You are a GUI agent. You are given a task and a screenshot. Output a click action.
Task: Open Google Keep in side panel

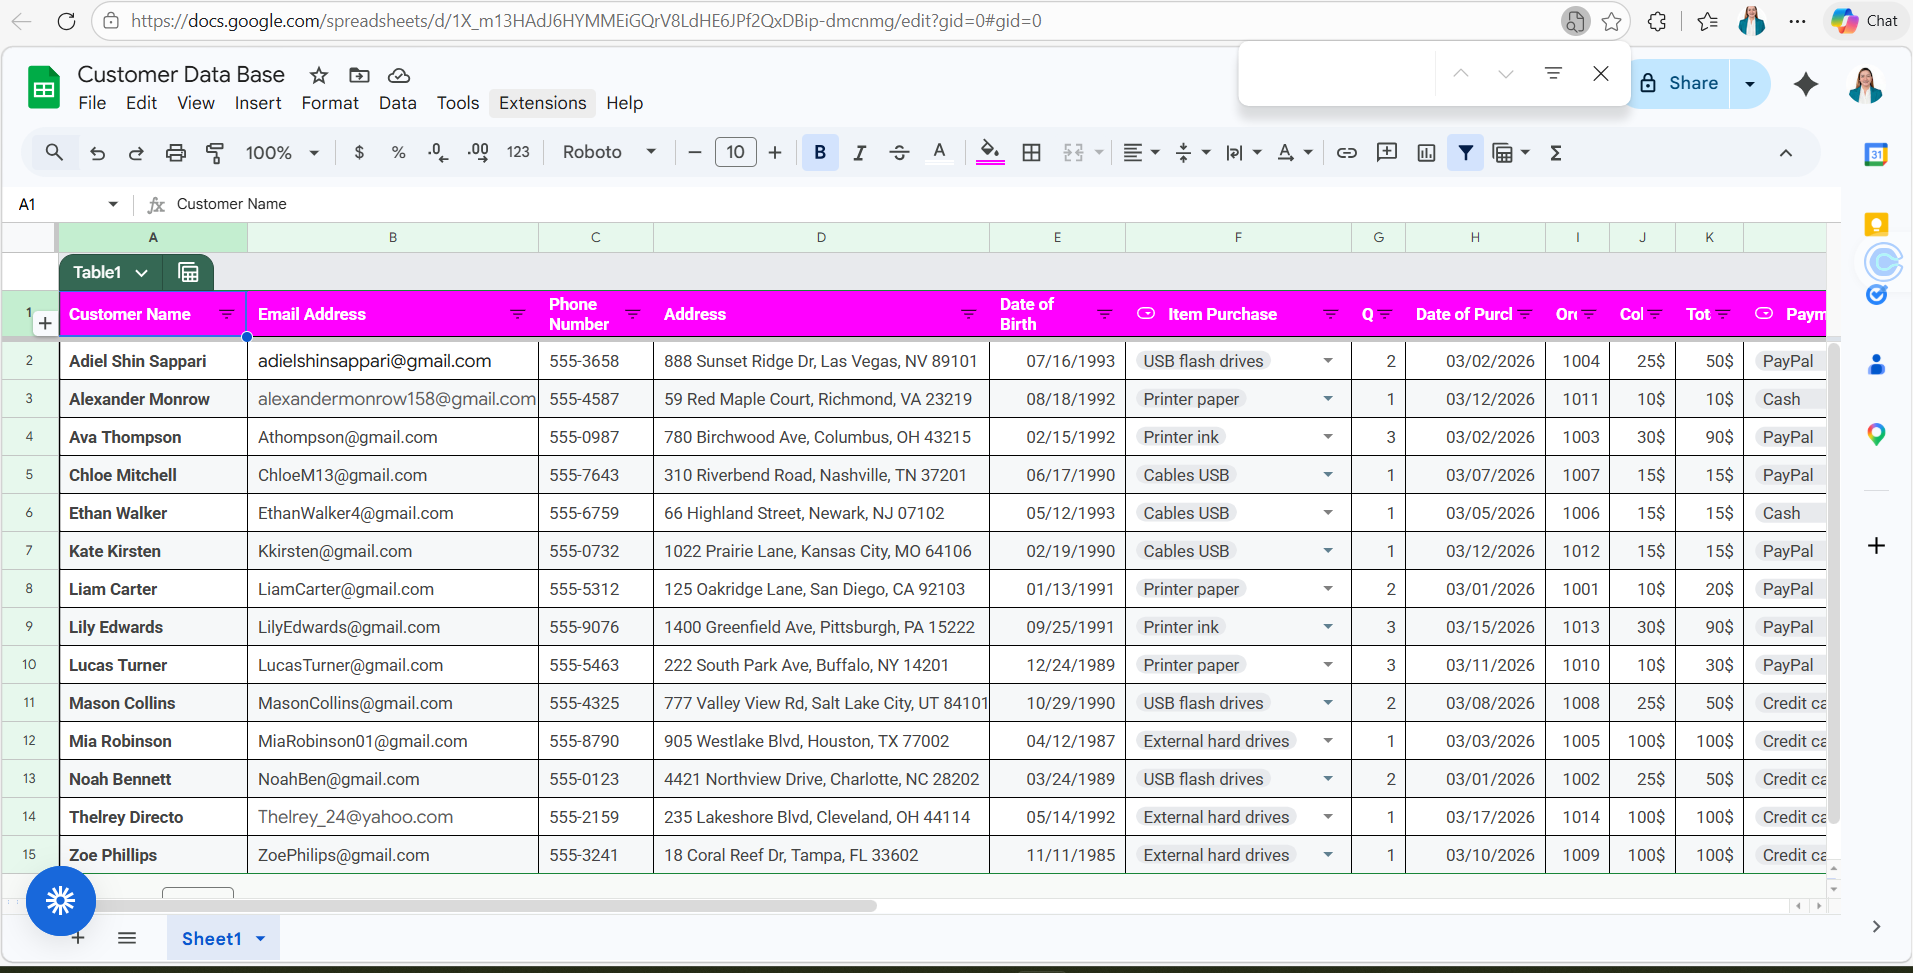[1876, 224]
